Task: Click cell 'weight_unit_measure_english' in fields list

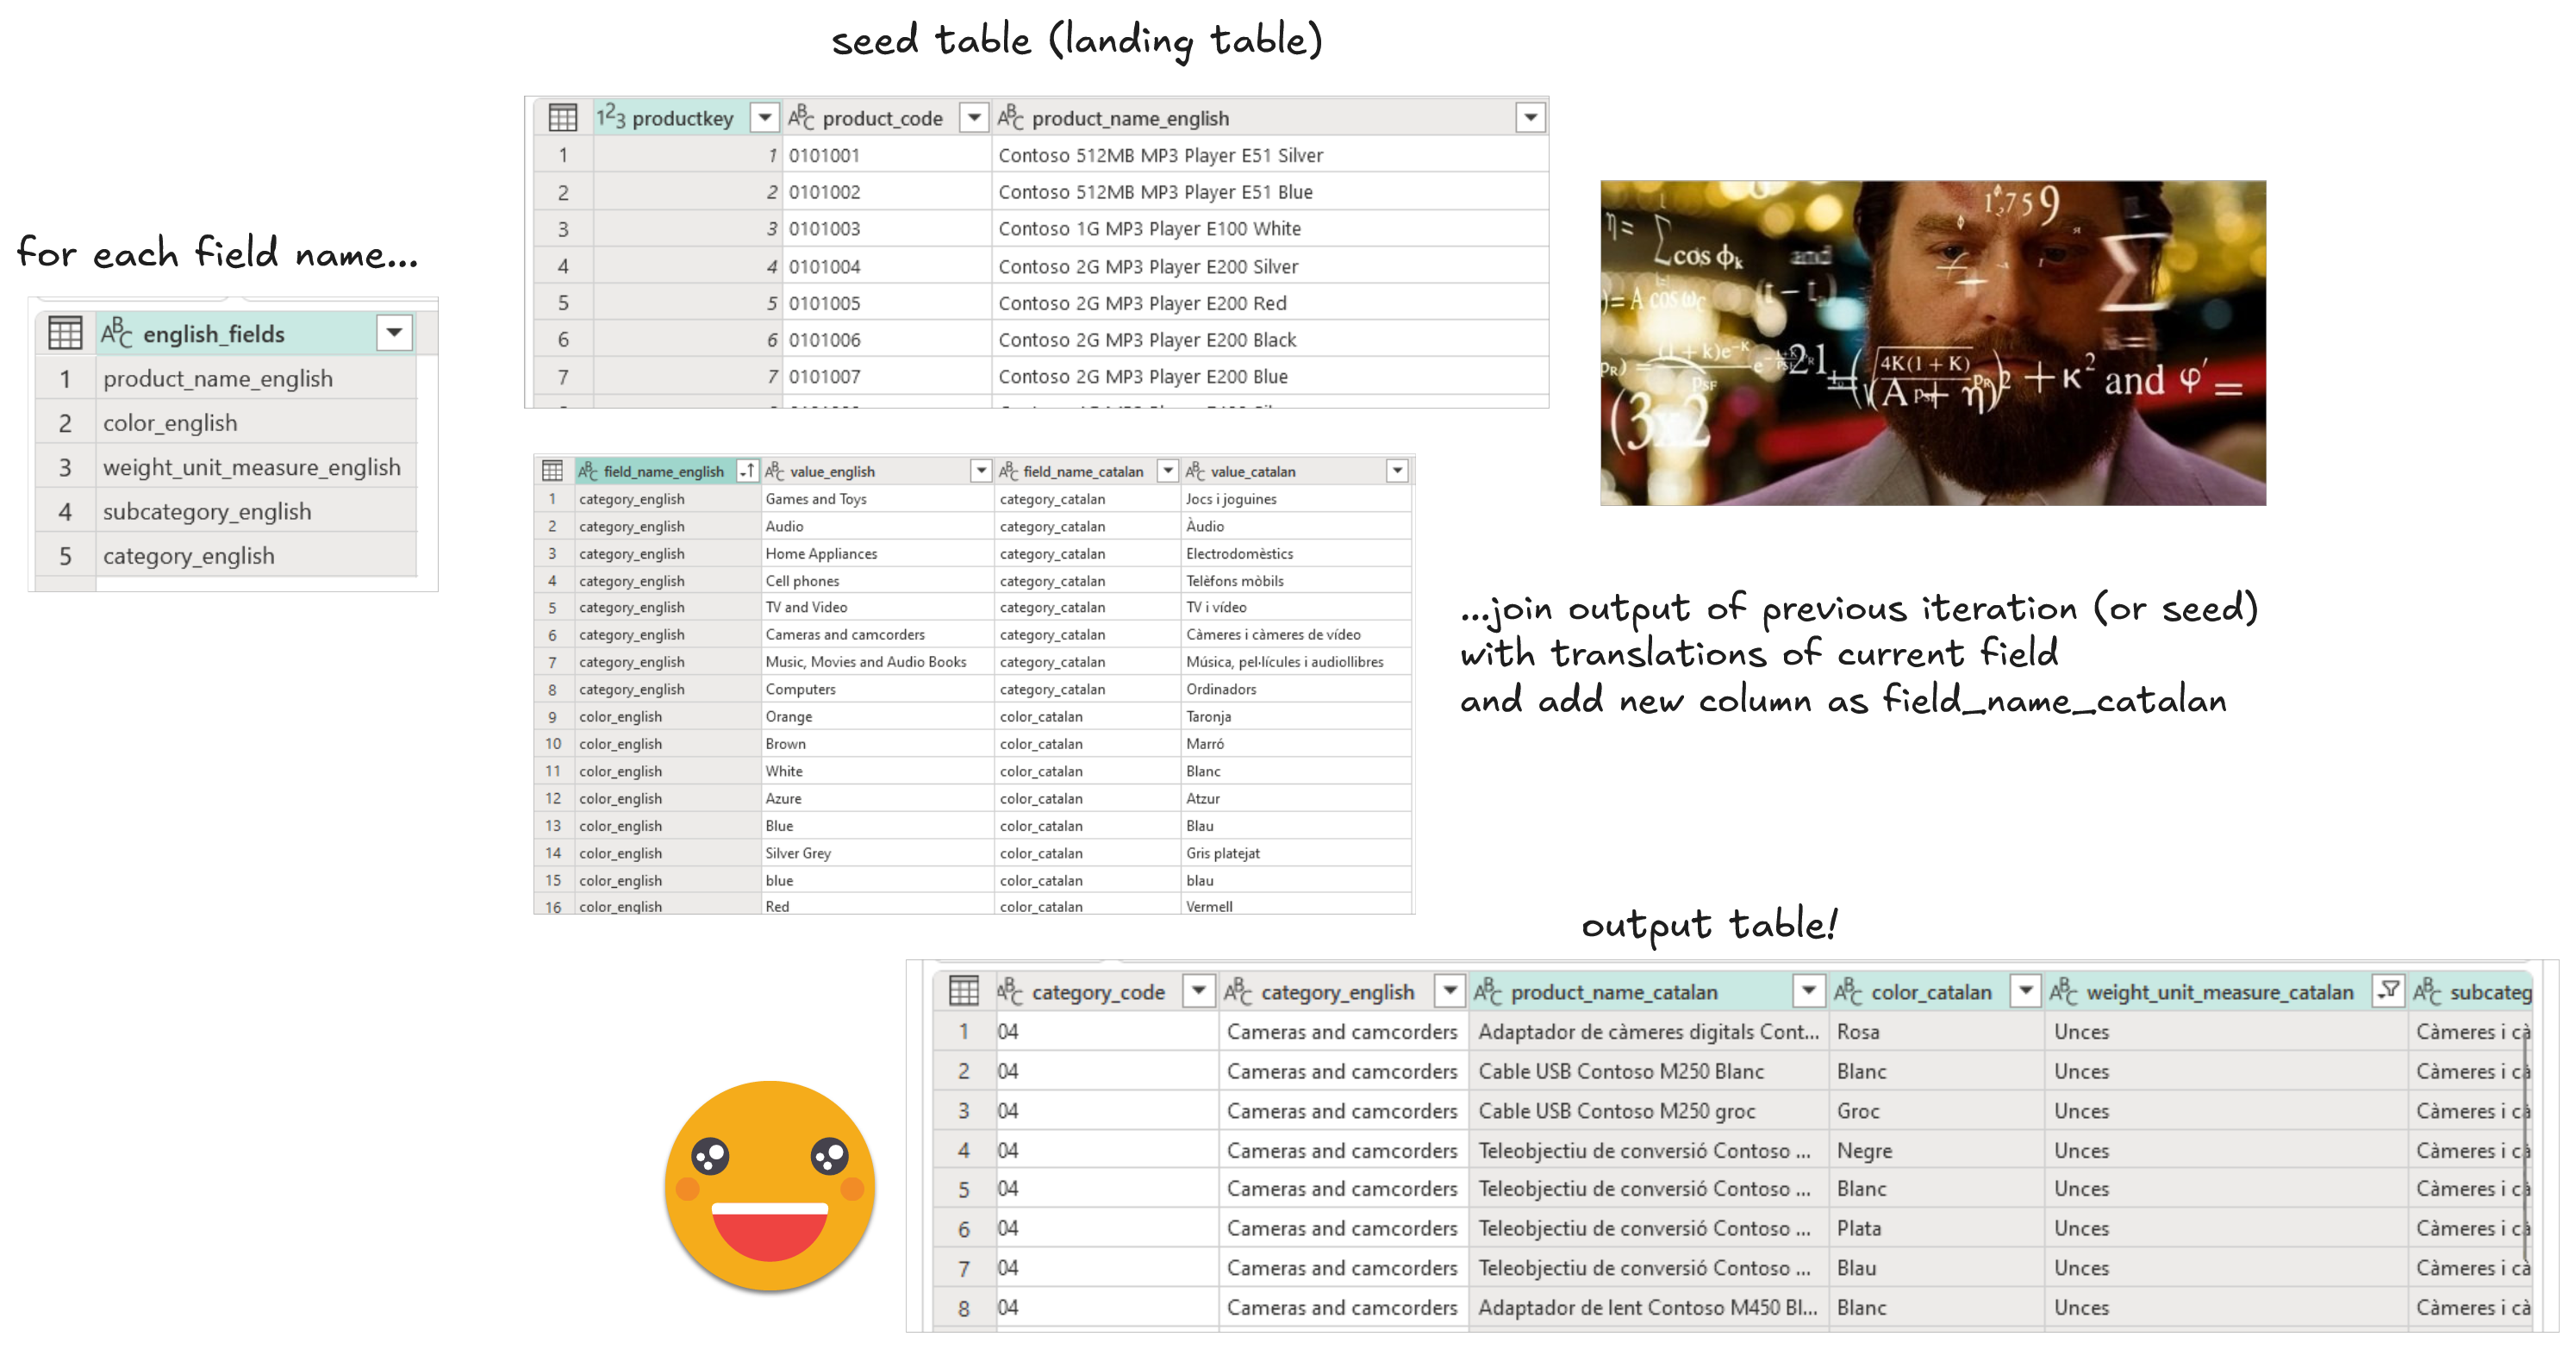Action: [x=251, y=467]
